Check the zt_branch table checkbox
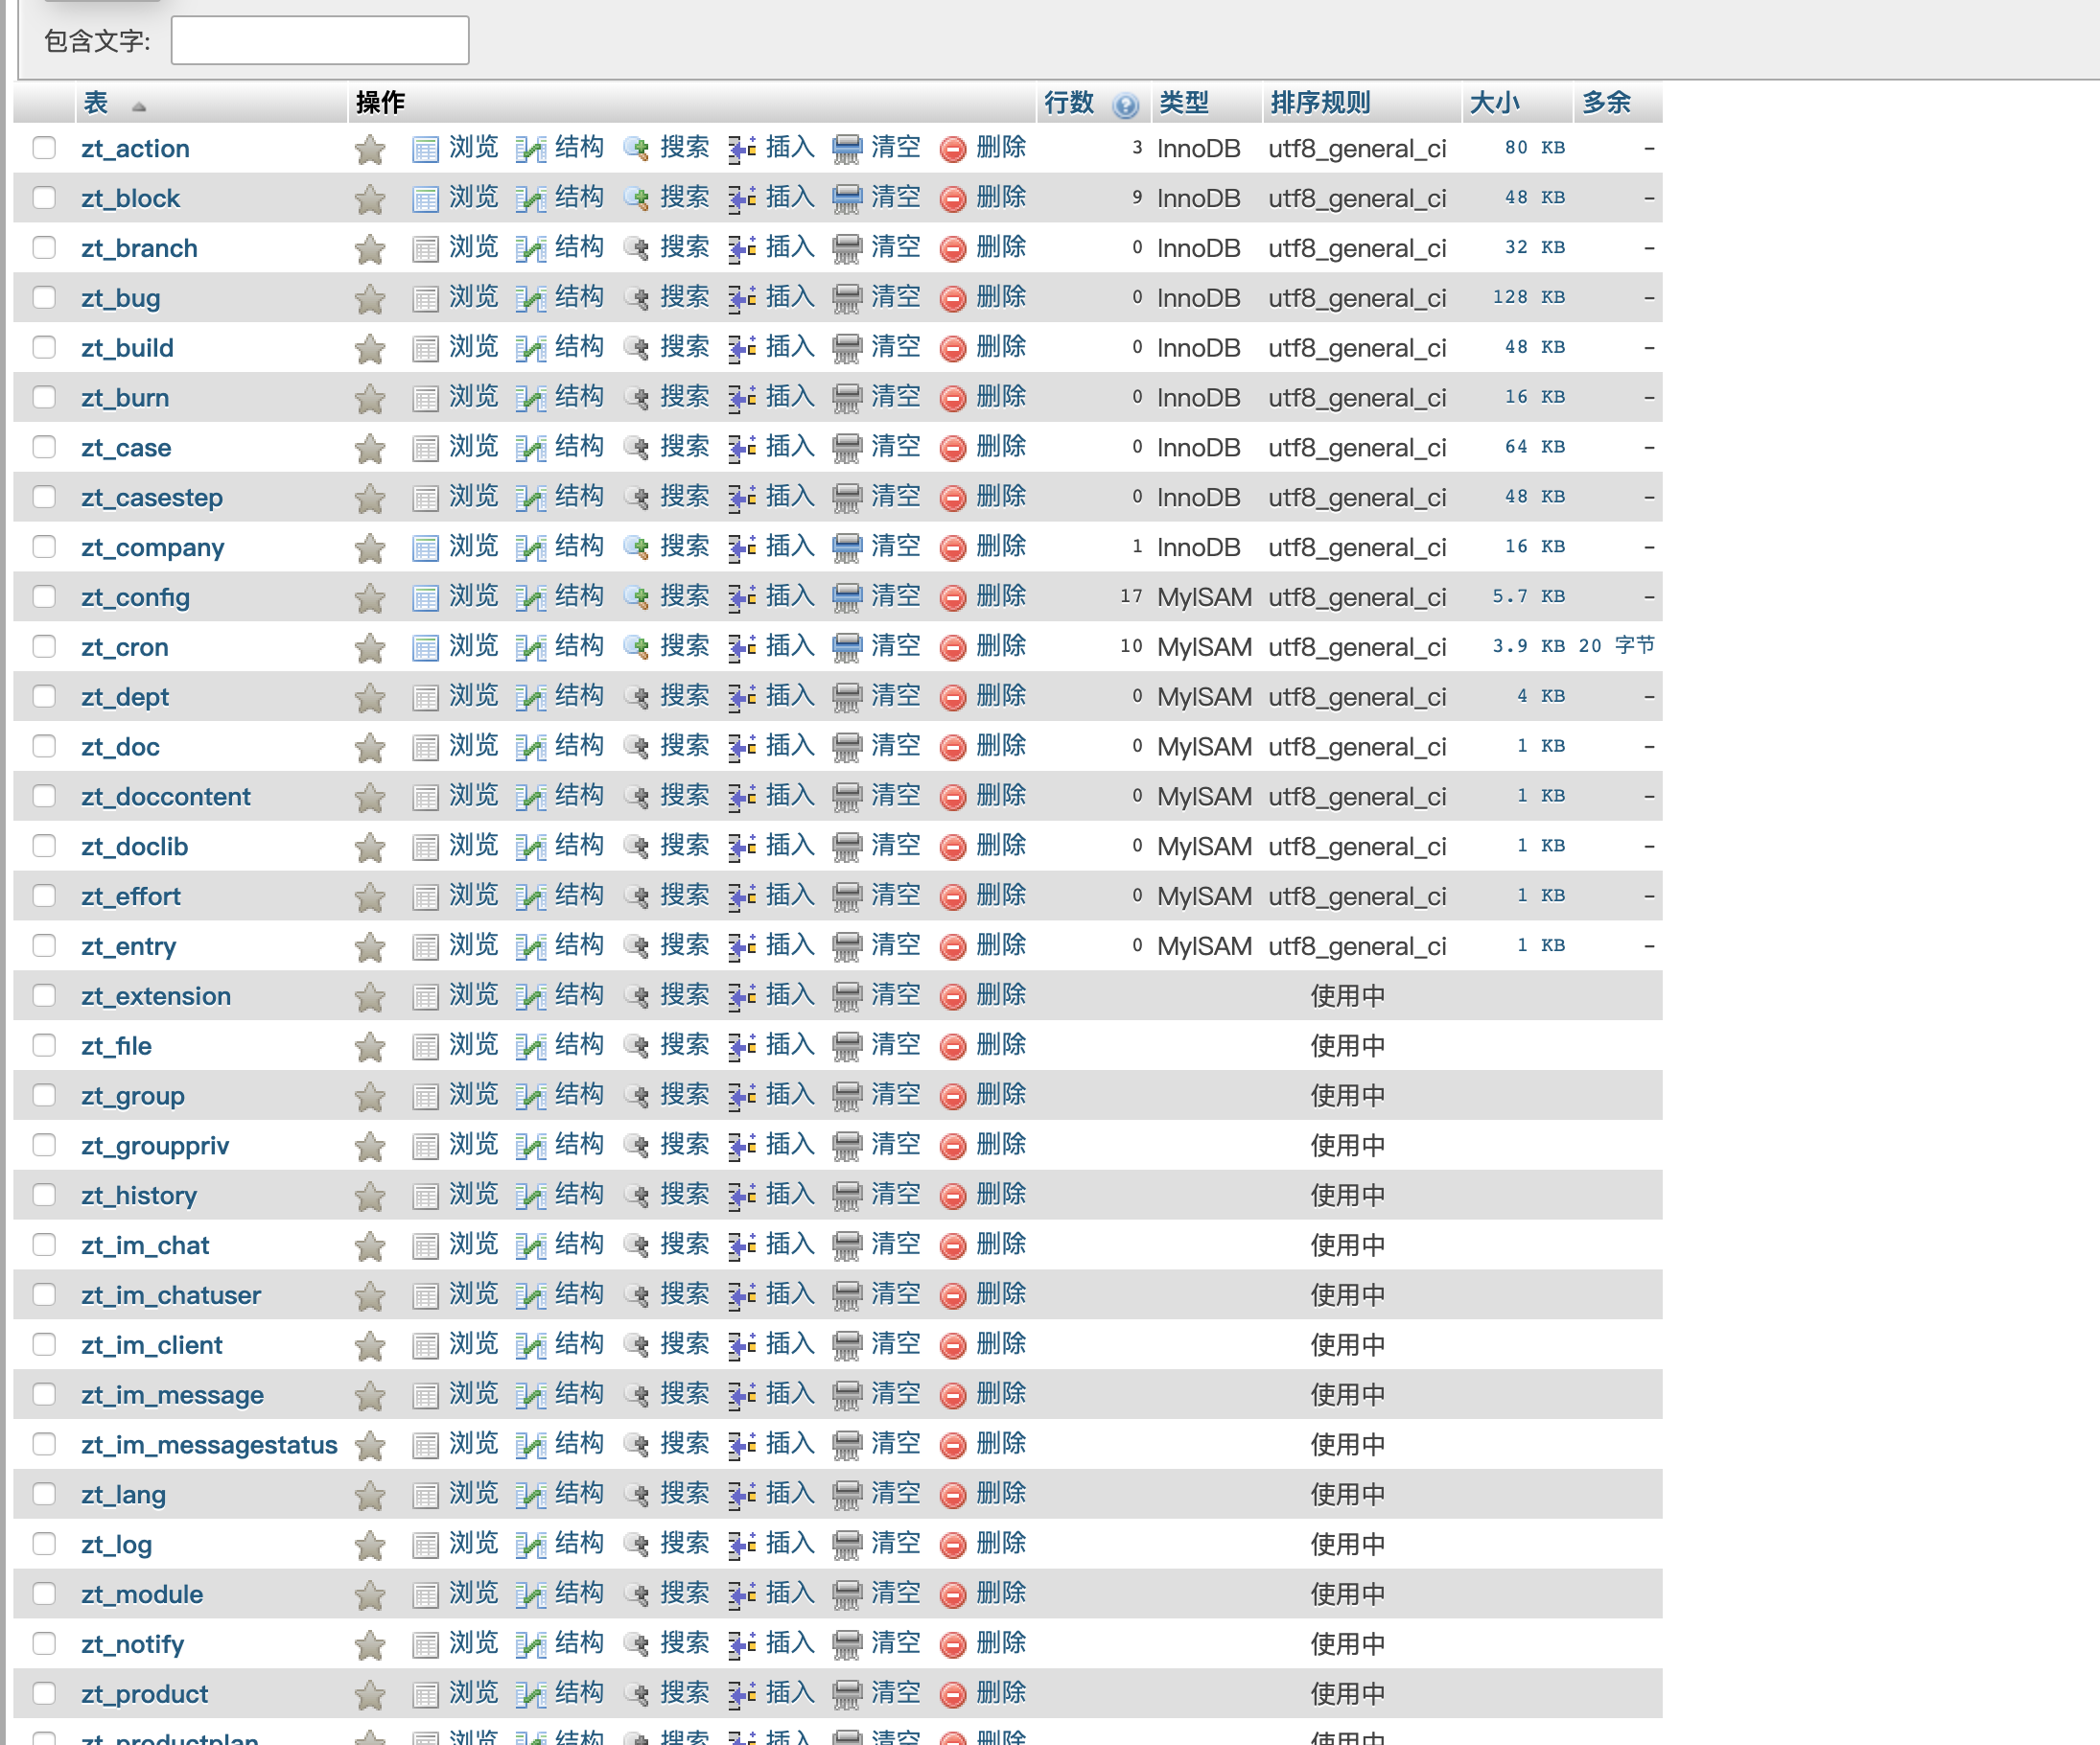Screen dimensions: 2100x1745 point(44,247)
